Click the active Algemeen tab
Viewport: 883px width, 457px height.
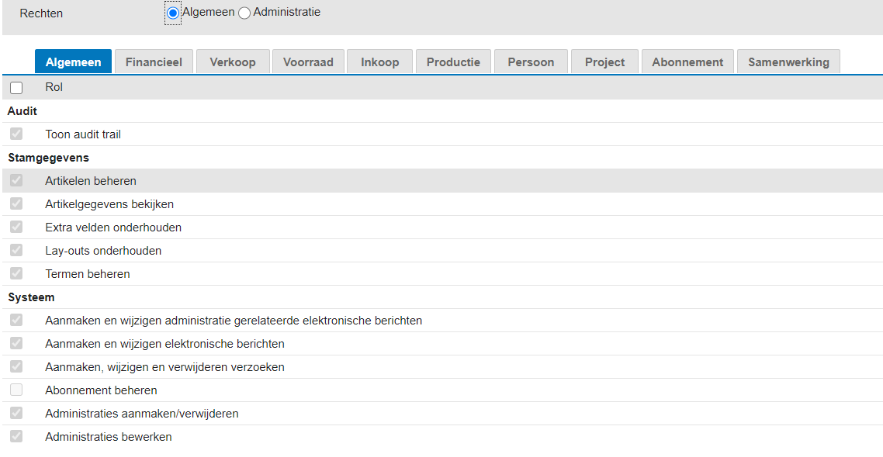(73, 62)
